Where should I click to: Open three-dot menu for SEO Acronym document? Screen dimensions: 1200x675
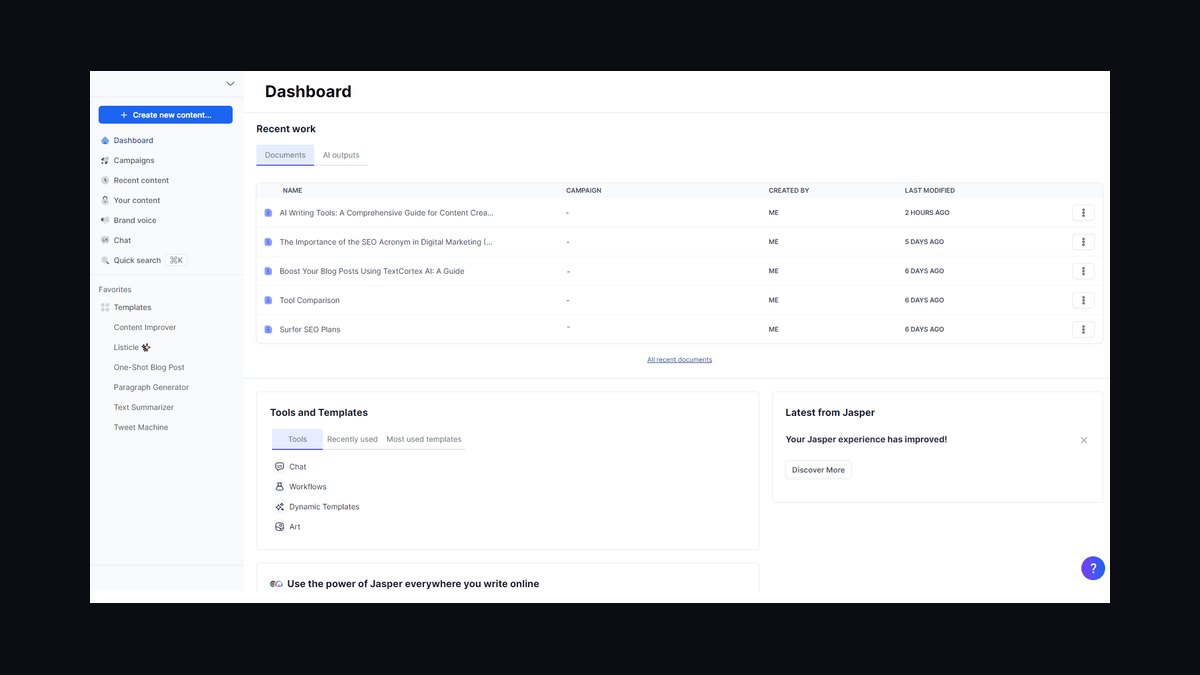point(1083,242)
